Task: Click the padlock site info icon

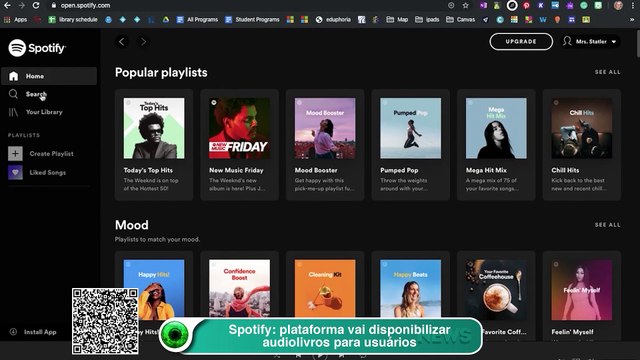Action: pyautogui.click(x=53, y=5)
